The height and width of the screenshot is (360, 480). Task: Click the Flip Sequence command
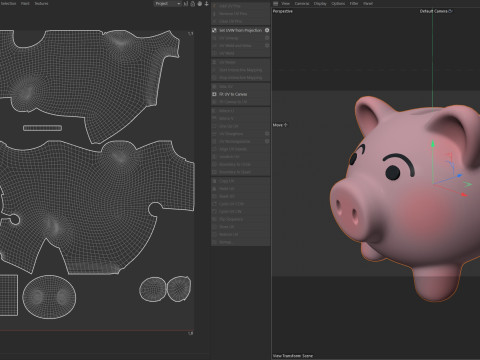[x=228, y=219]
